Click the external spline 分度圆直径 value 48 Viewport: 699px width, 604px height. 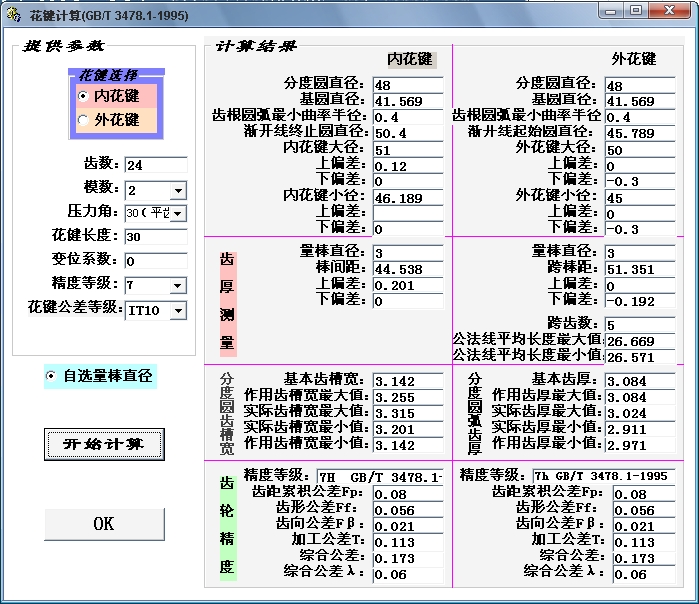point(640,85)
